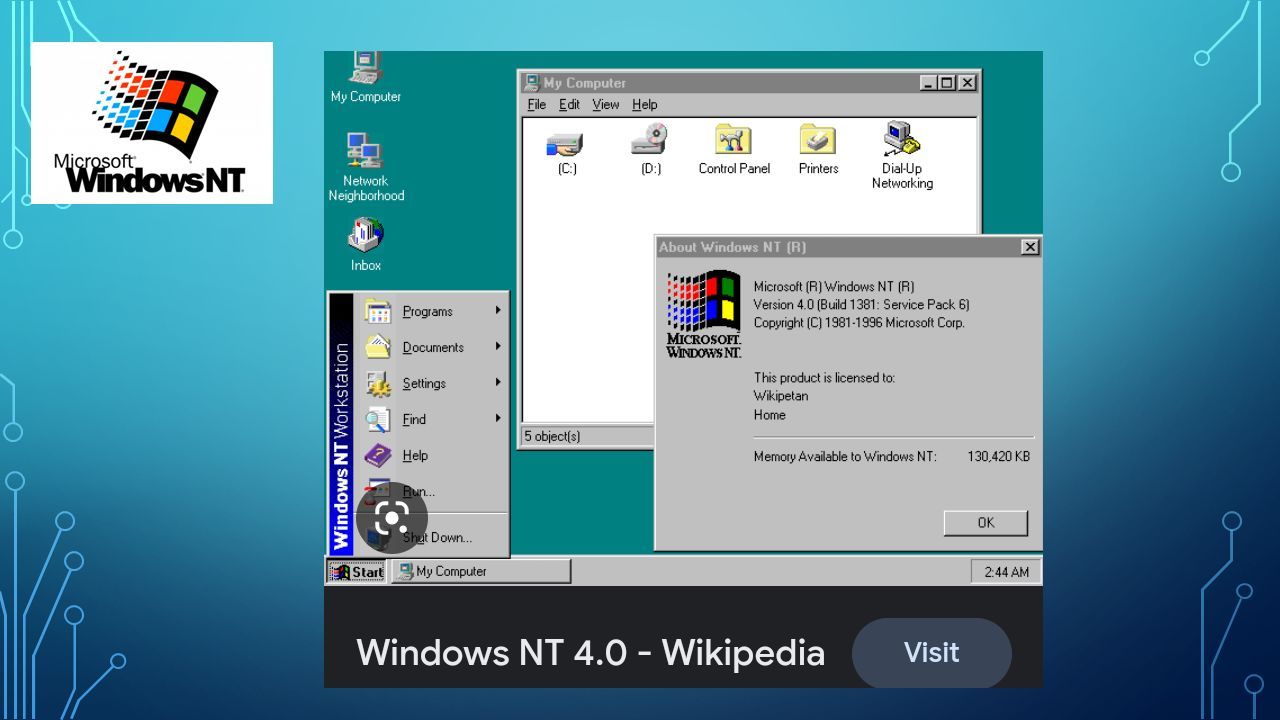The width and height of the screenshot is (1280, 720).
Task: Maximize the My Computer window
Action: [948, 83]
